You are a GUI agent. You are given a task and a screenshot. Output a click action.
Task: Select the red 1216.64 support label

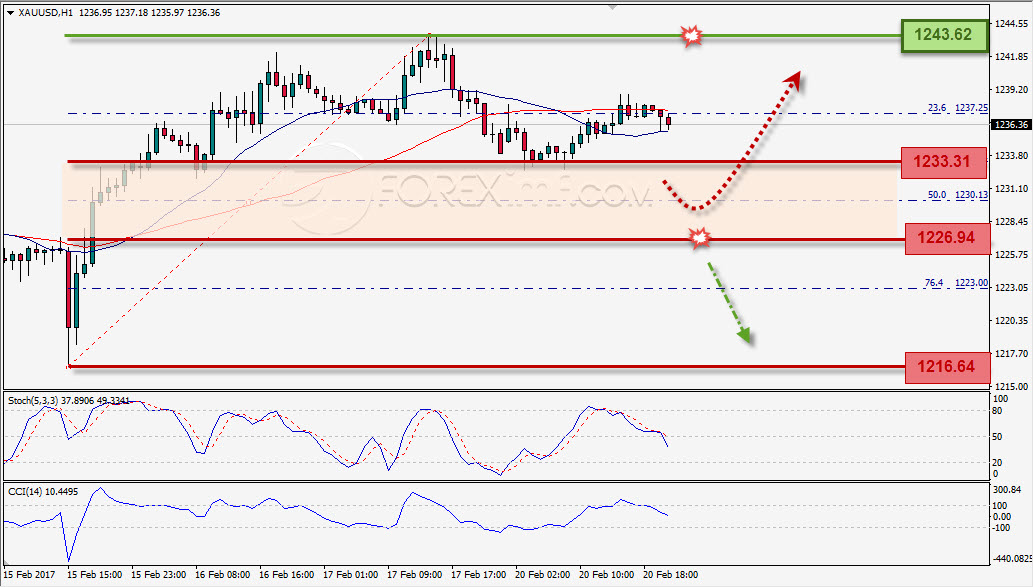(x=947, y=367)
